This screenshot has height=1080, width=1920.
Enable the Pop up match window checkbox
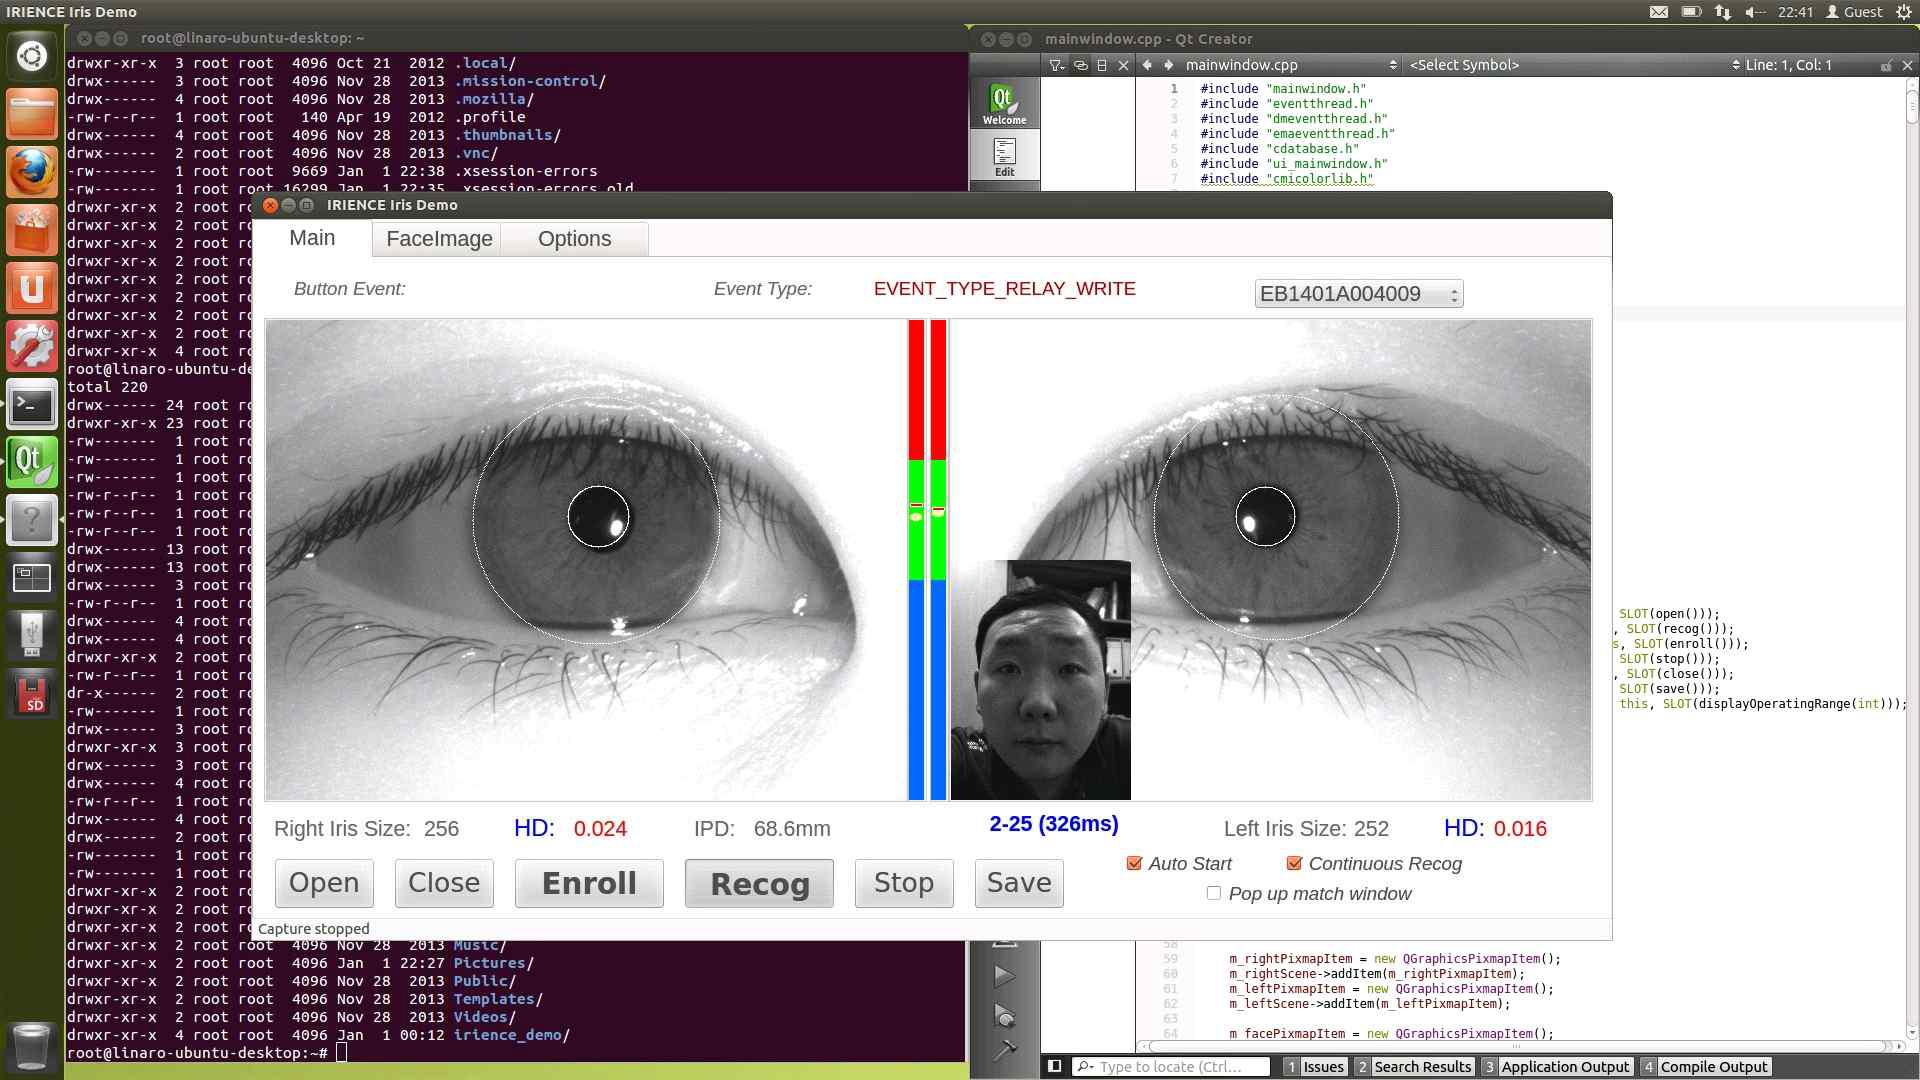1214,893
